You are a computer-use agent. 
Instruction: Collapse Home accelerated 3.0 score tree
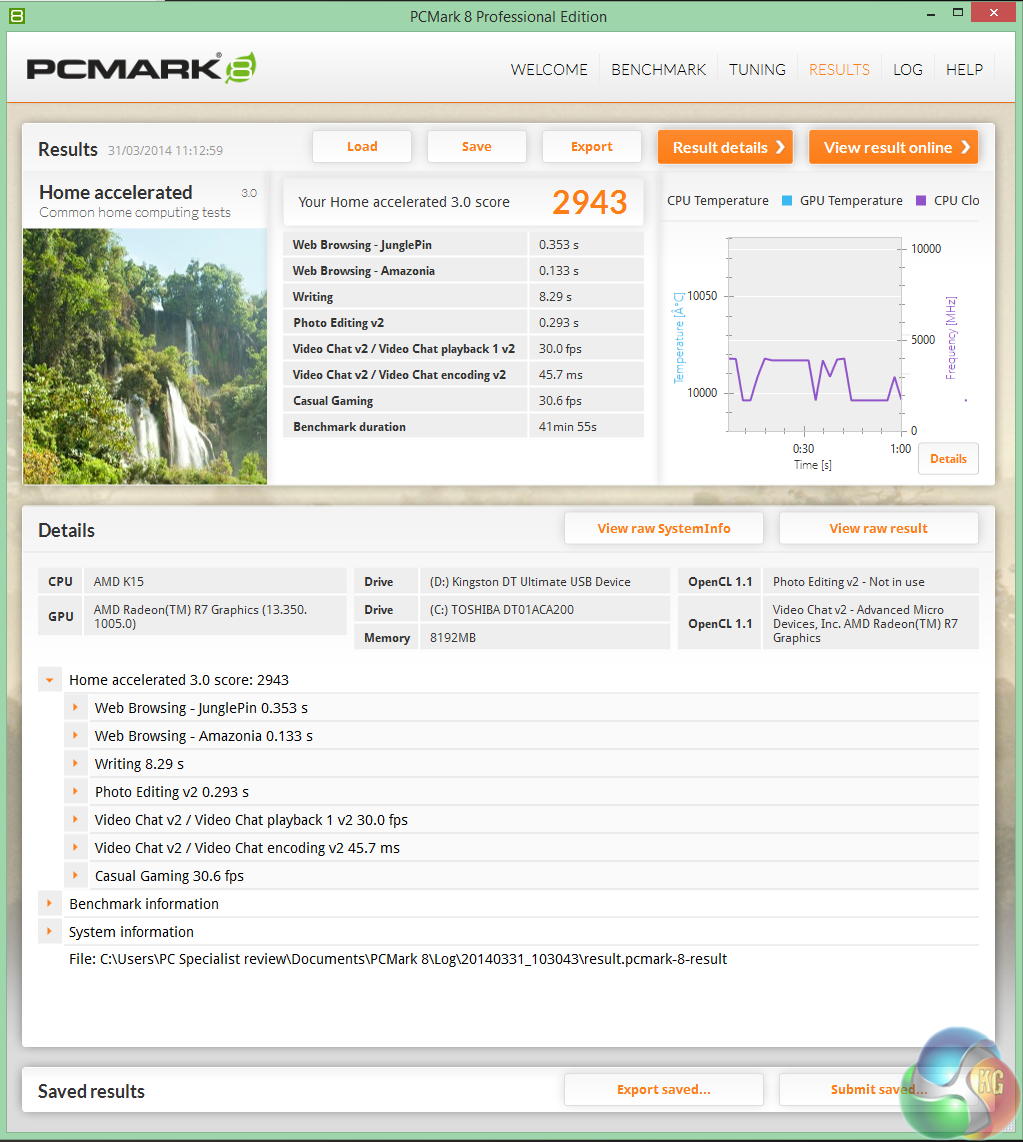50,680
